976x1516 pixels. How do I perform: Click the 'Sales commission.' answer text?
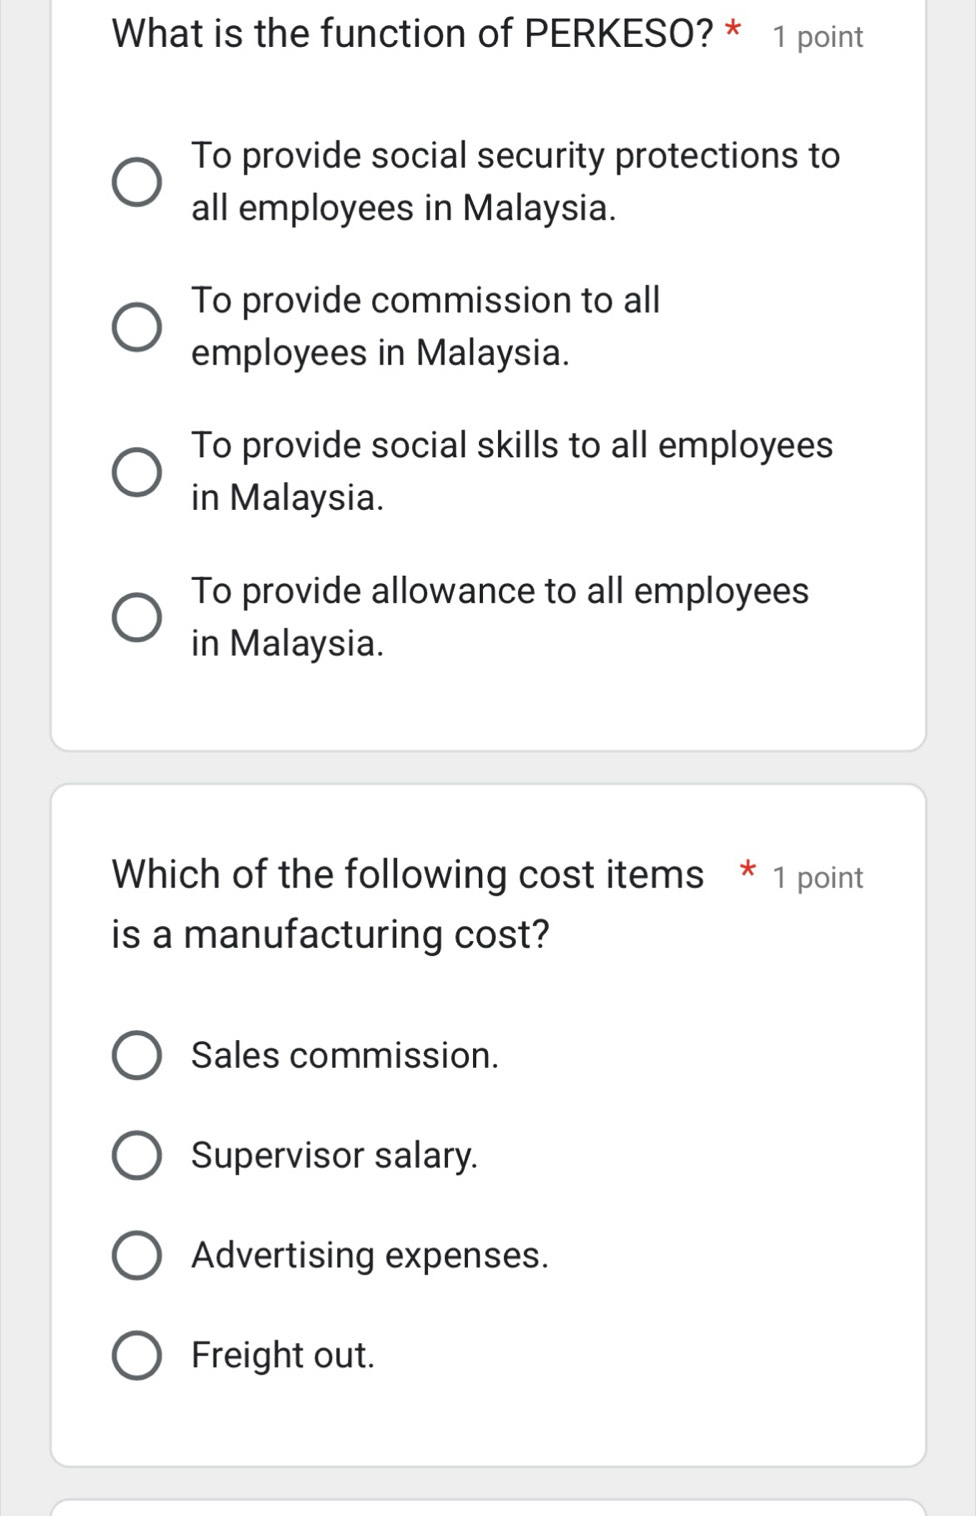point(344,1056)
